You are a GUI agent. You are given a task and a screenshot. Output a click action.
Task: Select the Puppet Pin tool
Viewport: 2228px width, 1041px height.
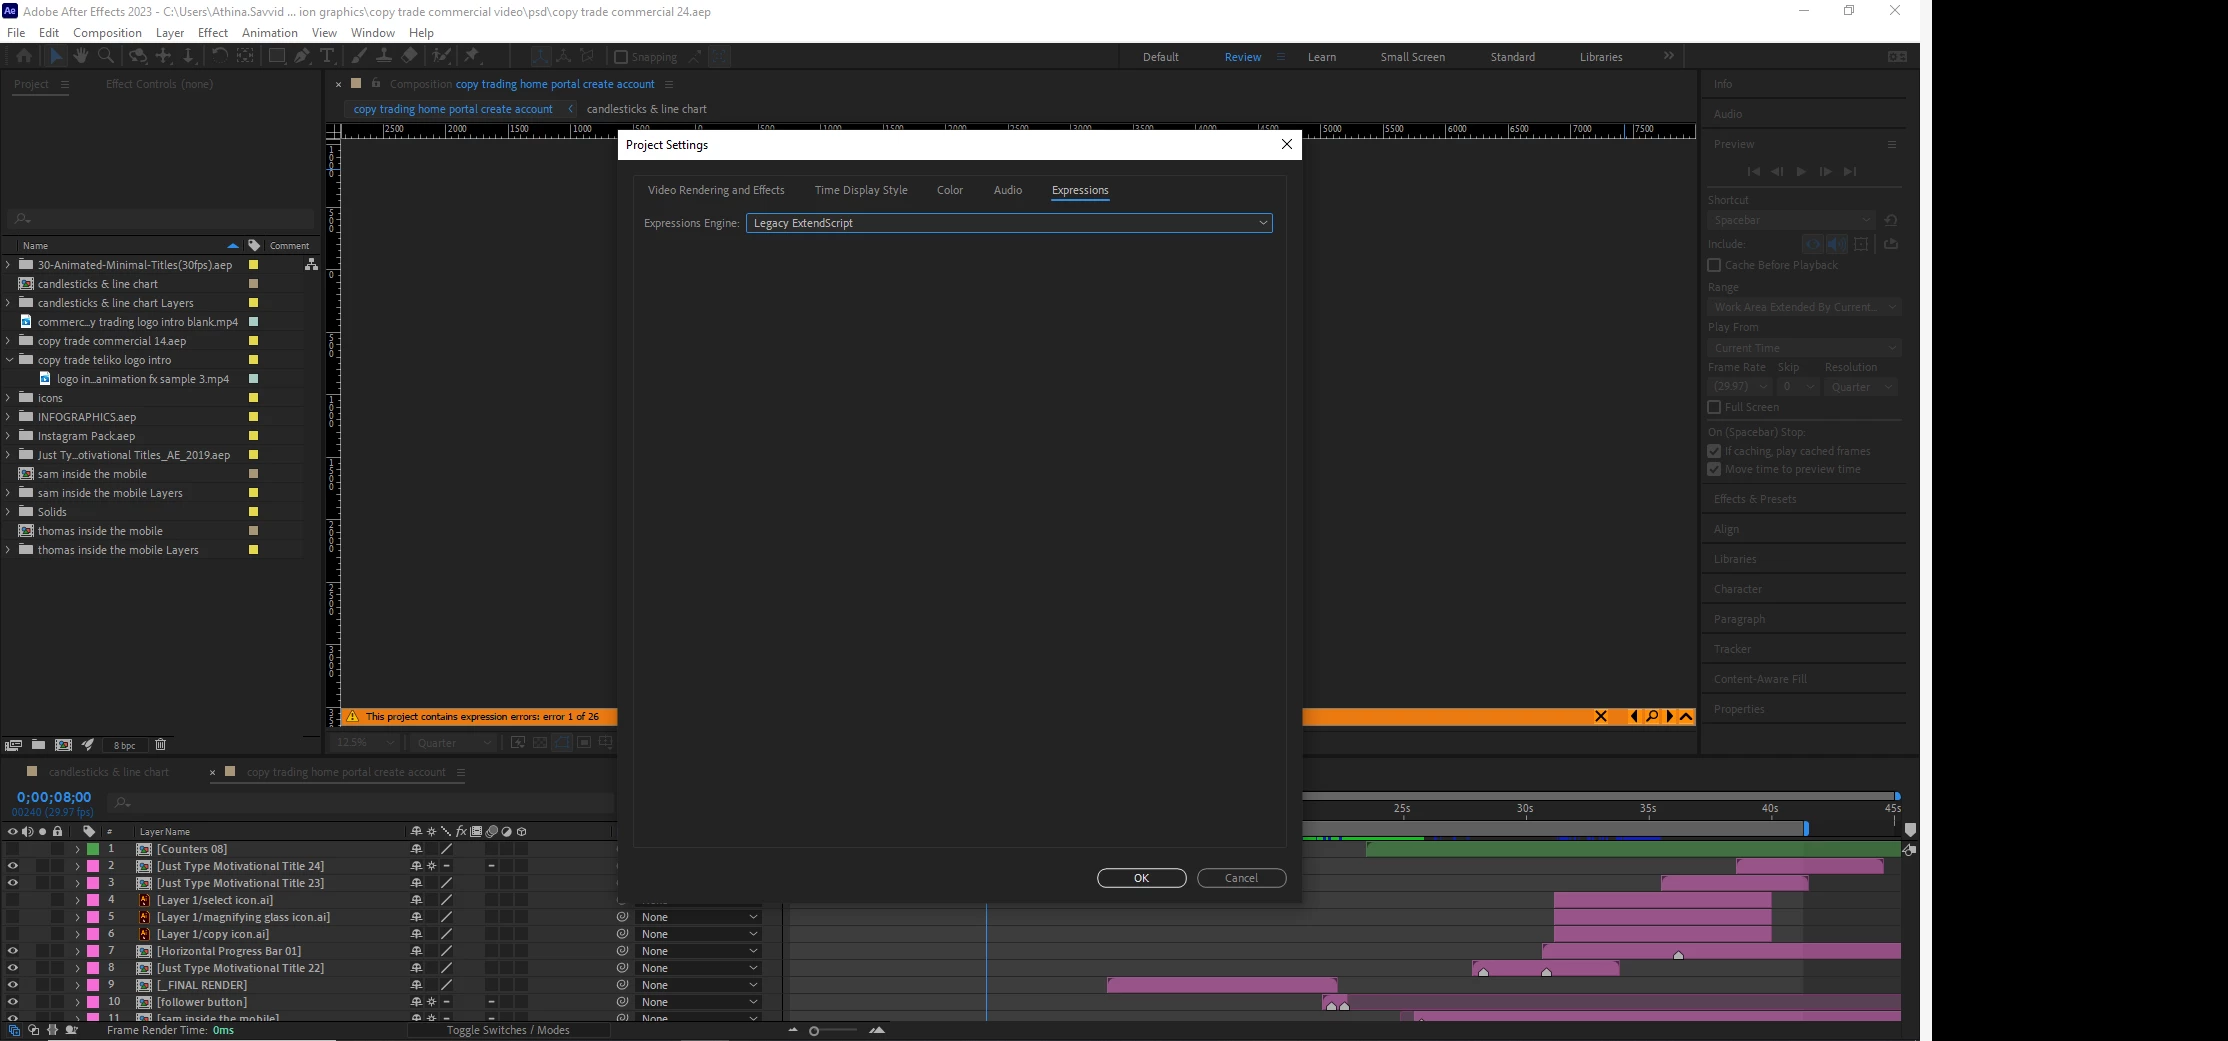point(471,56)
